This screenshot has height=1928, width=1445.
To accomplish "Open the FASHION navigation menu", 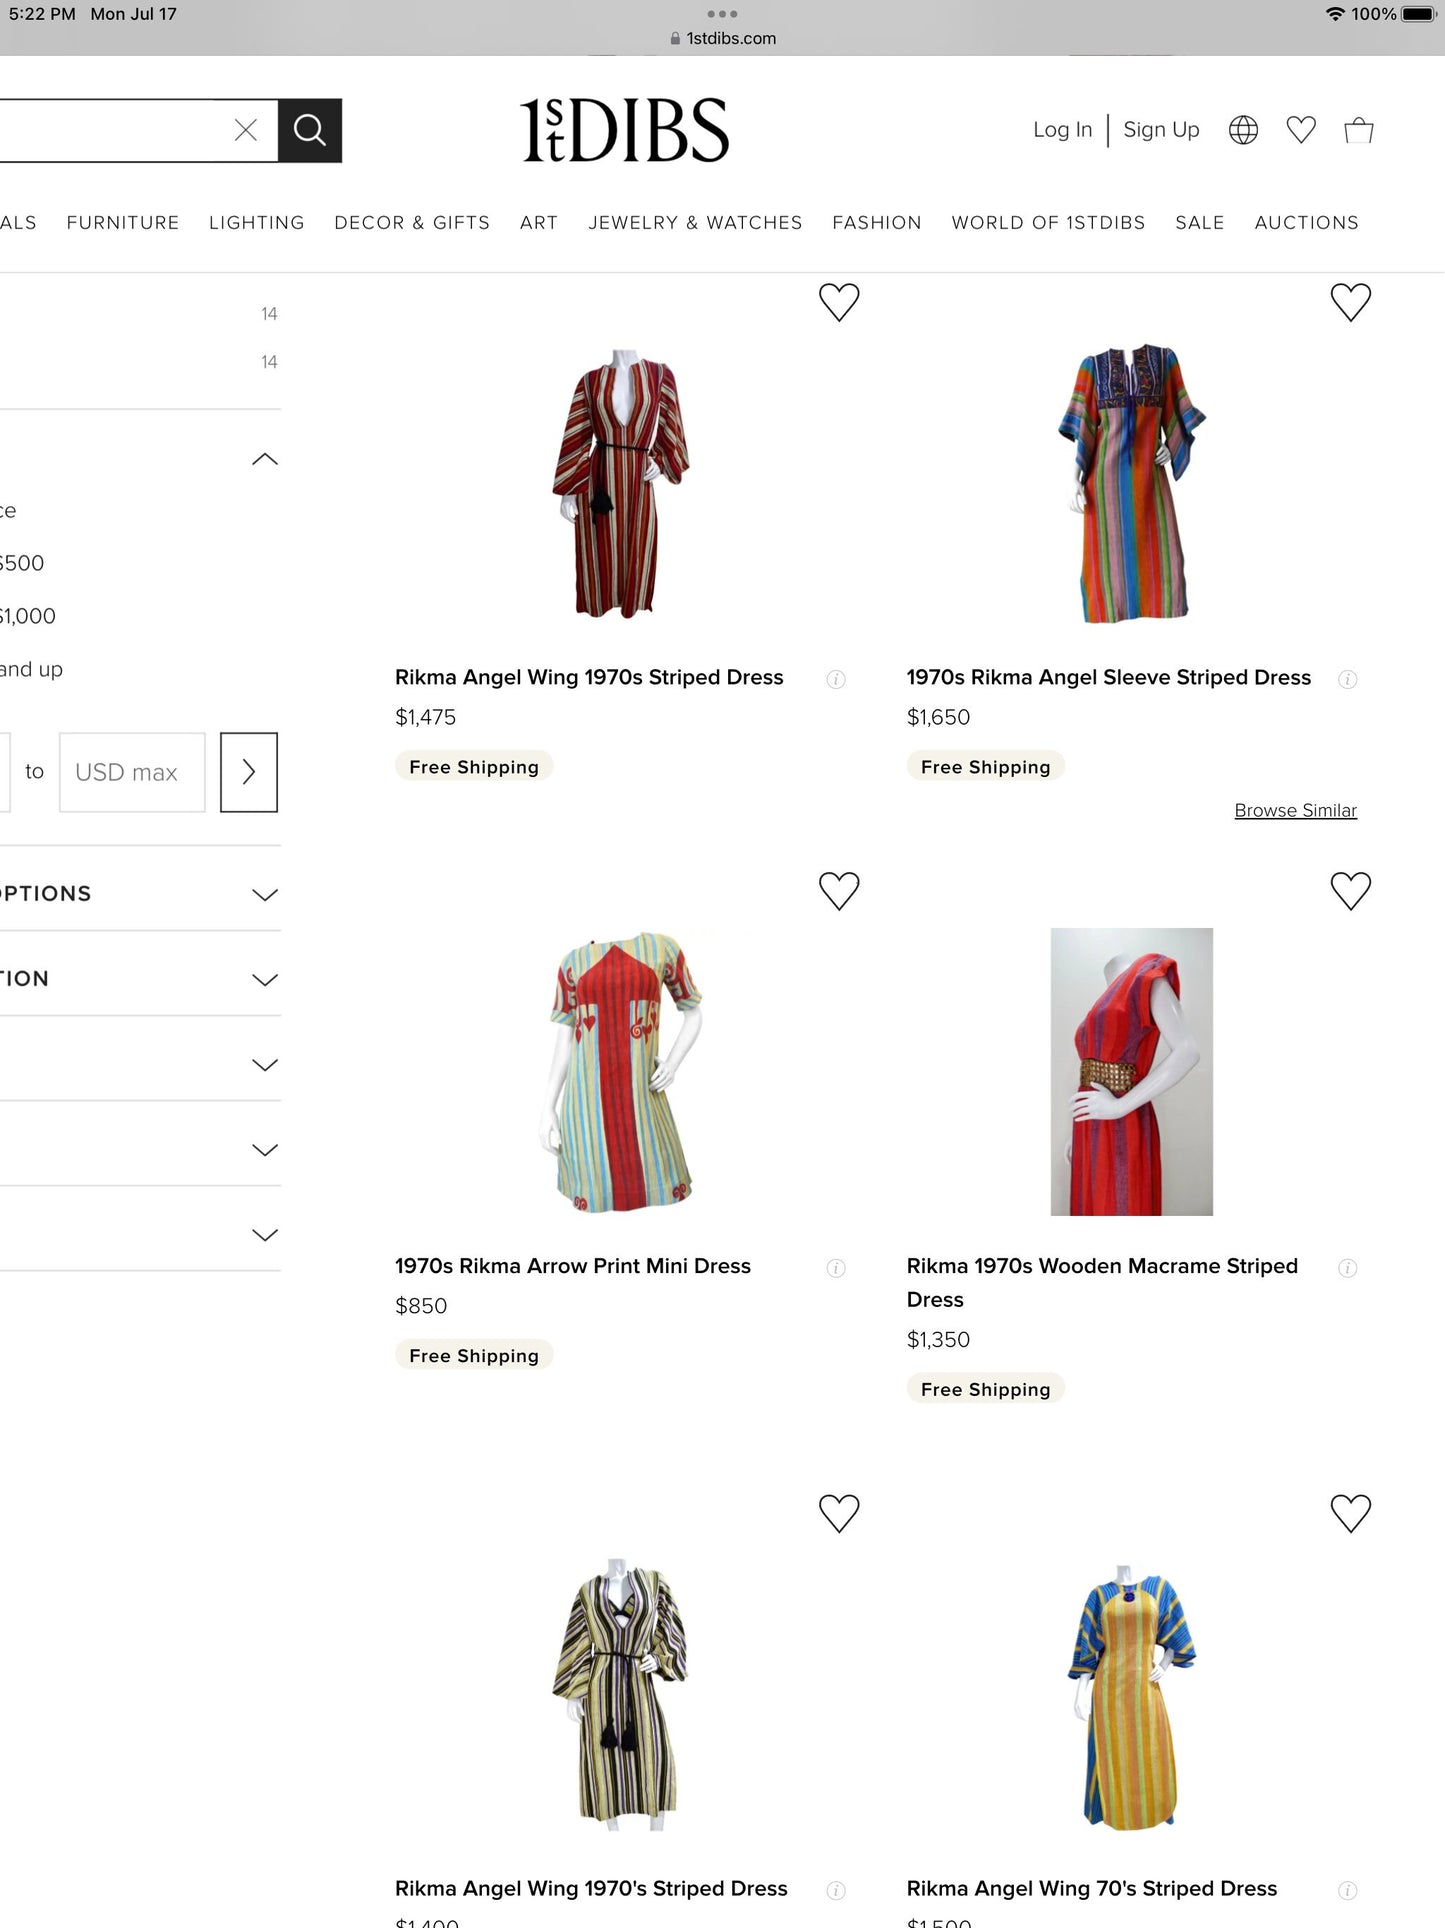I will point(876,223).
